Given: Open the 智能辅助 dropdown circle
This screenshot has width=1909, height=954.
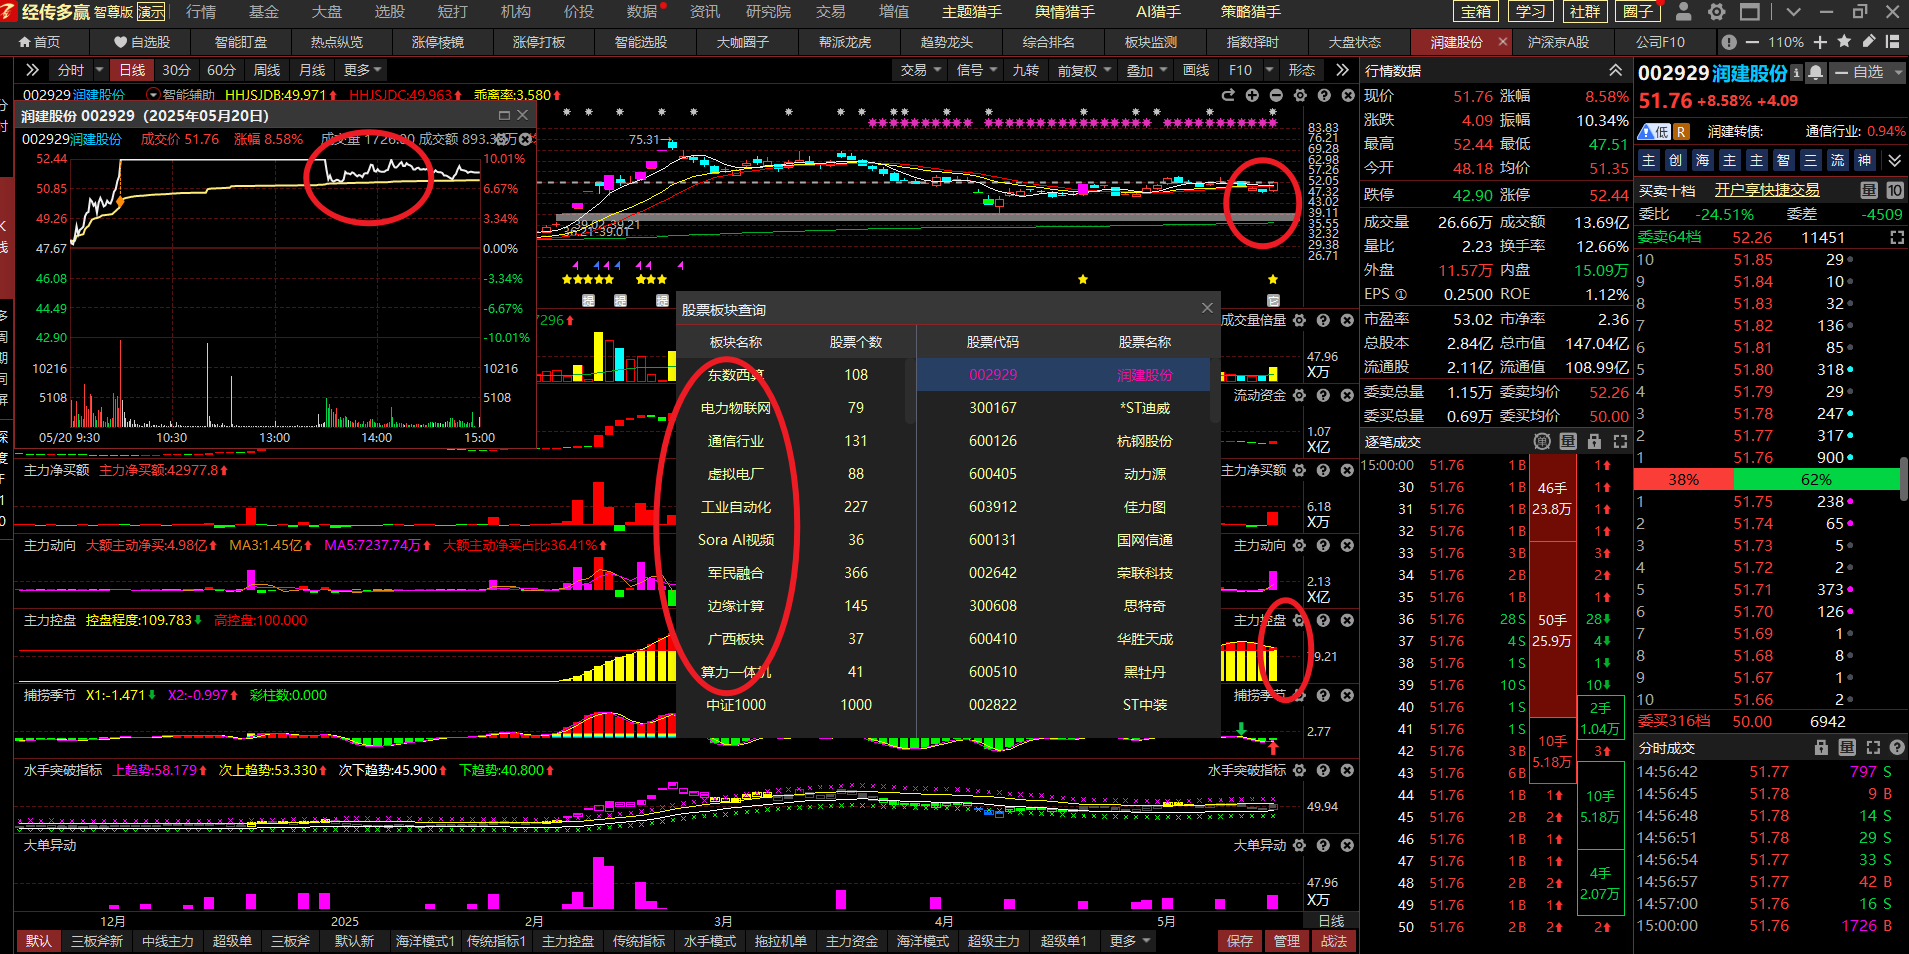Looking at the screenshot, I should pos(153,95).
